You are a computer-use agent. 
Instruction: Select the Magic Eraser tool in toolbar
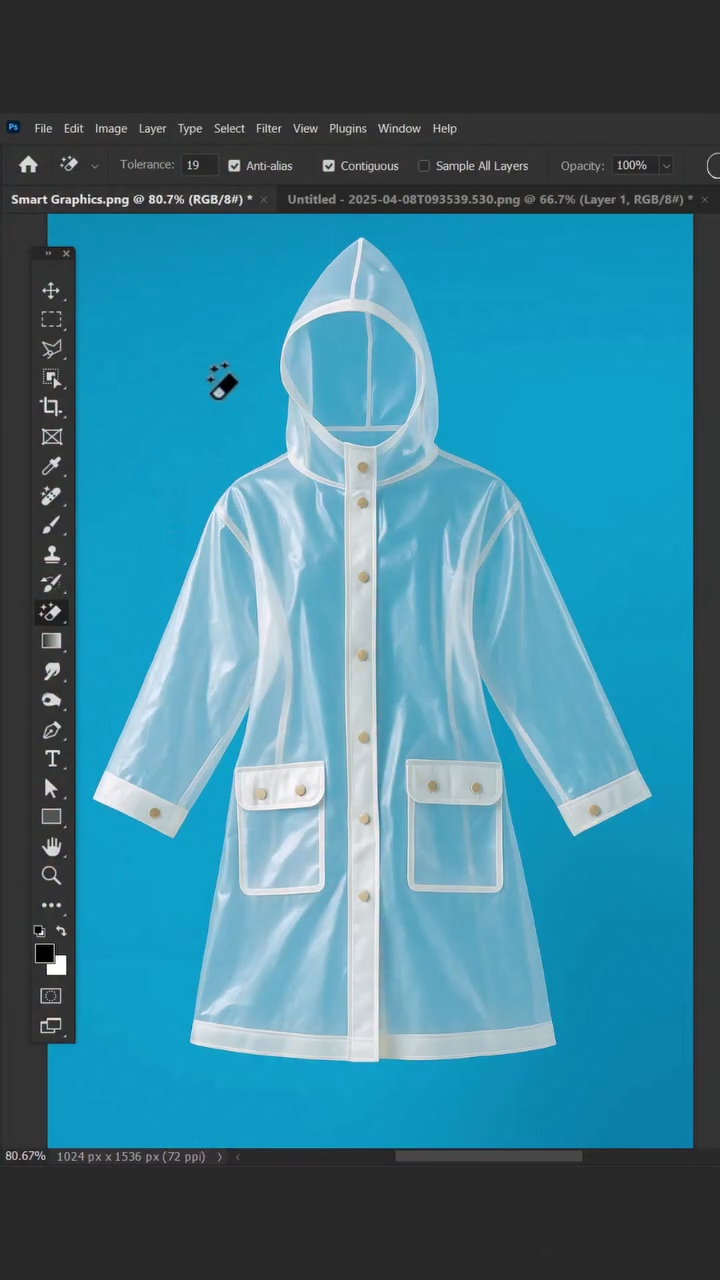pos(51,612)
